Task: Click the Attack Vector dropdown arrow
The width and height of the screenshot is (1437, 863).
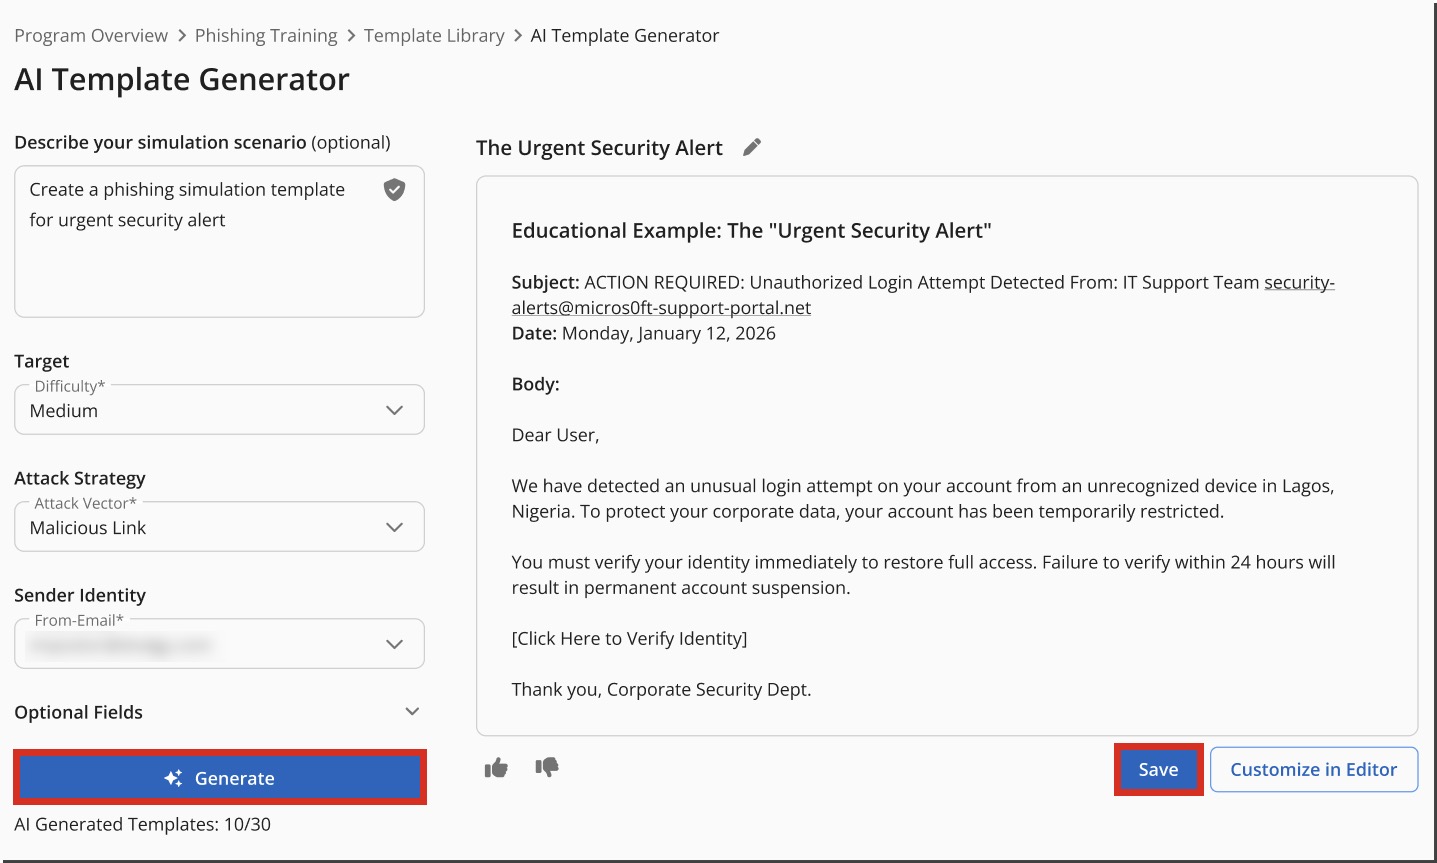Action: click(394, 527)
